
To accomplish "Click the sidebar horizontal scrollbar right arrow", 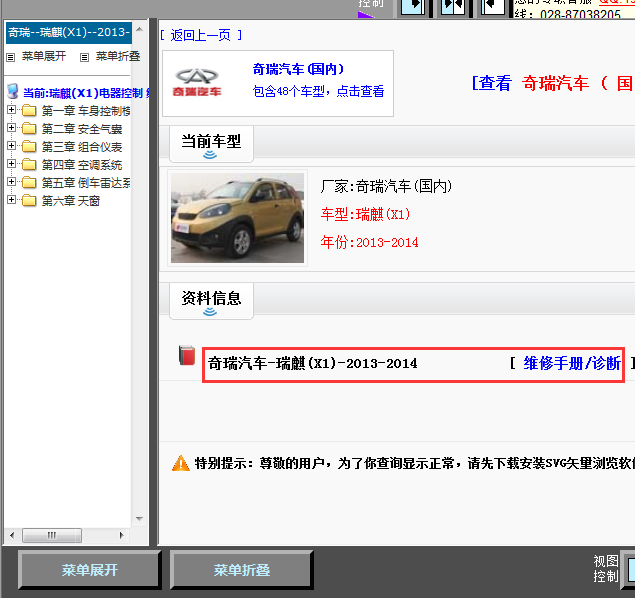I will click(x=121, y=535).
